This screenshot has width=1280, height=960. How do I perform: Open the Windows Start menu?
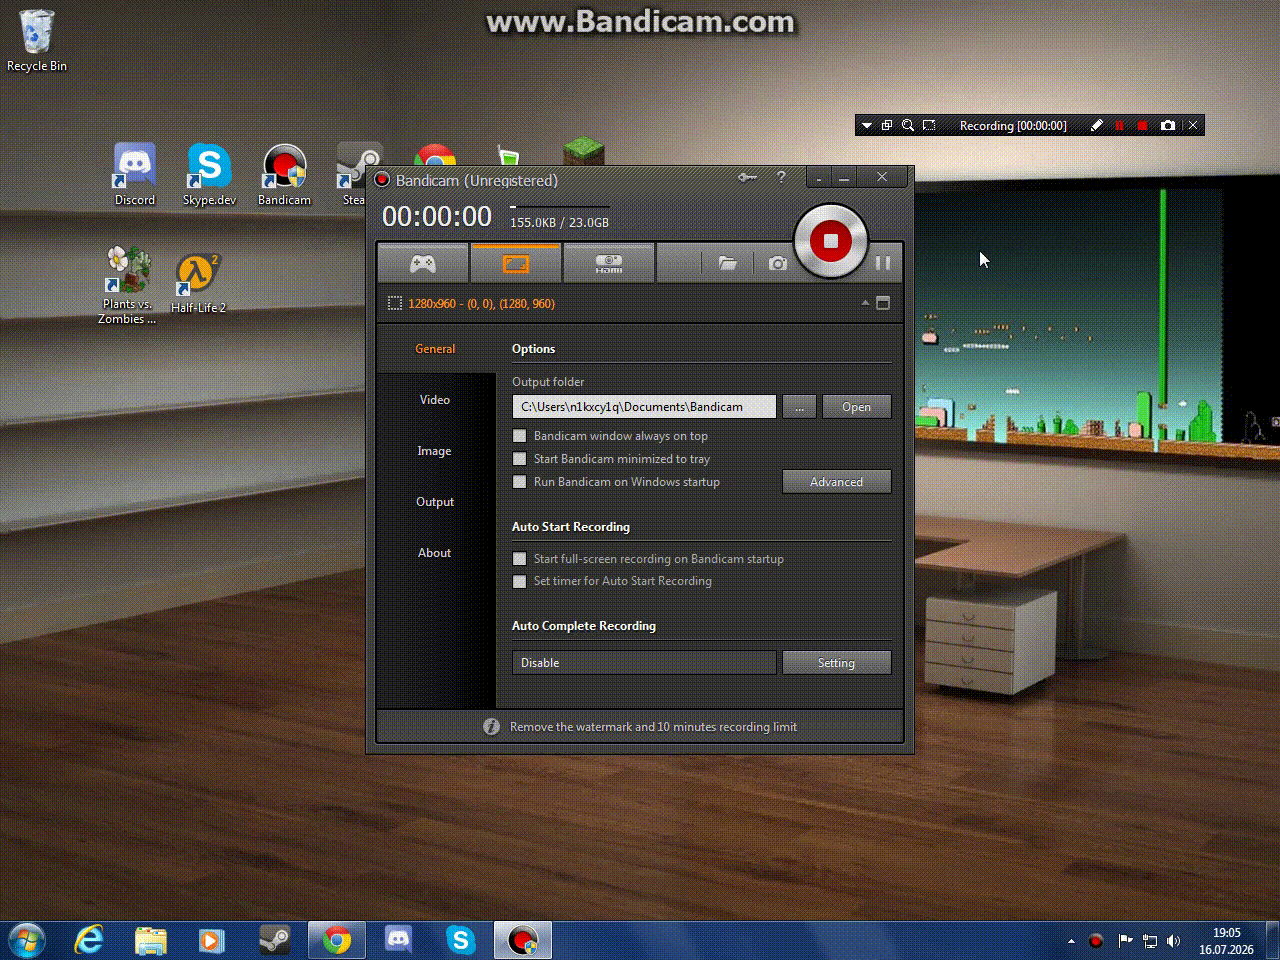click(x=26, y=940)
